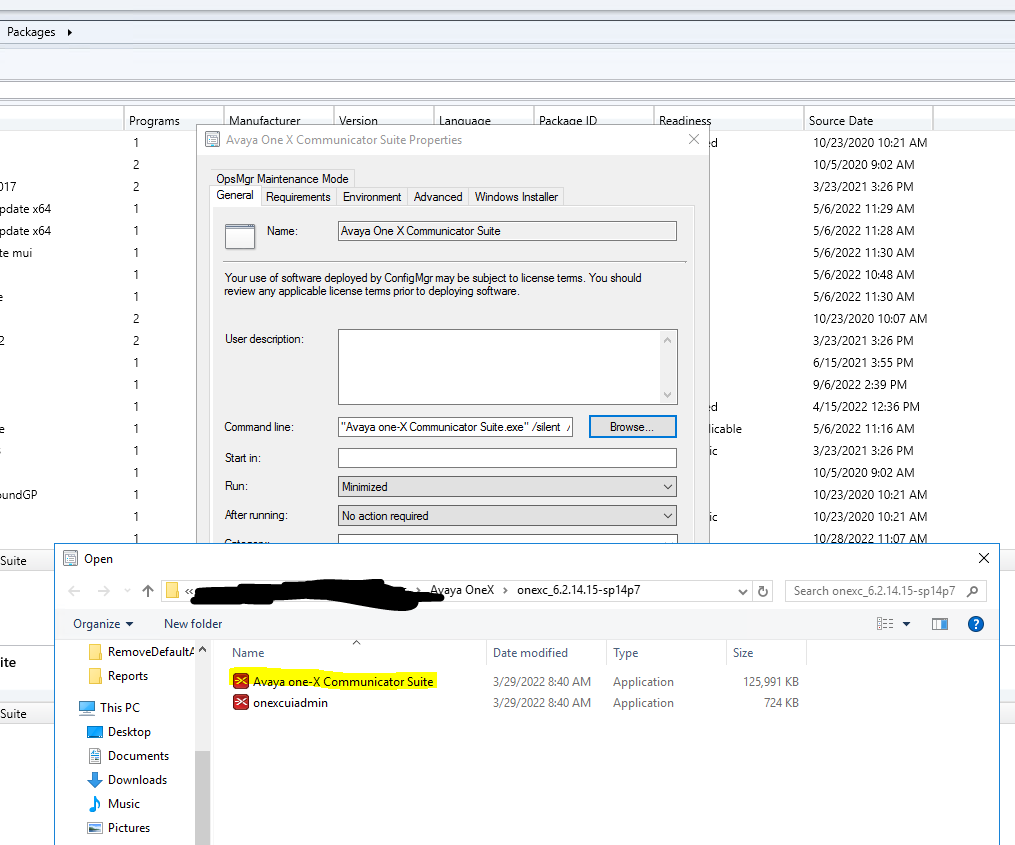Click in the Start in field
The height and width of the screenshot is (845, 1015).
pos(508,458)
